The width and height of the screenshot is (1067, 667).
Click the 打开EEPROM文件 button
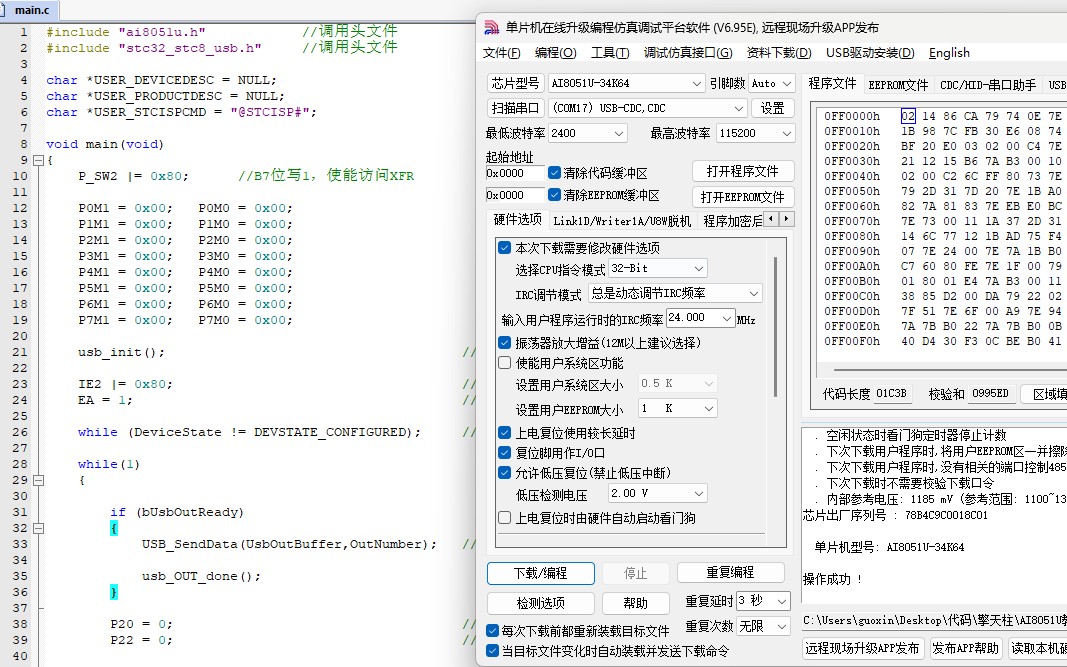(x=742, y=197)
